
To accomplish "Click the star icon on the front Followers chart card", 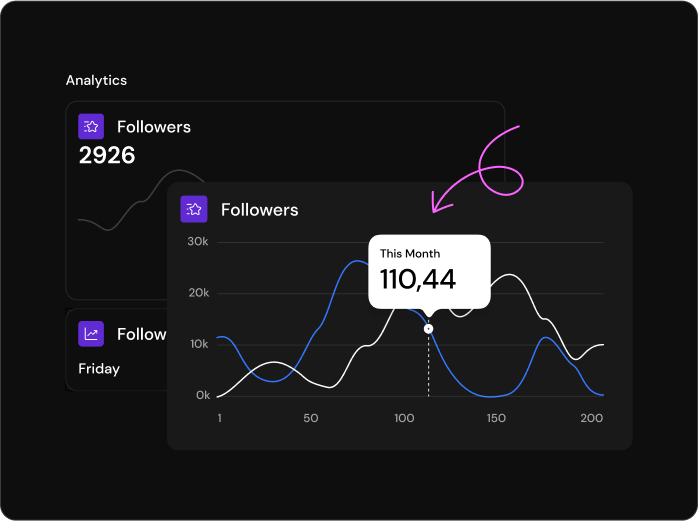I will point(194,209).
